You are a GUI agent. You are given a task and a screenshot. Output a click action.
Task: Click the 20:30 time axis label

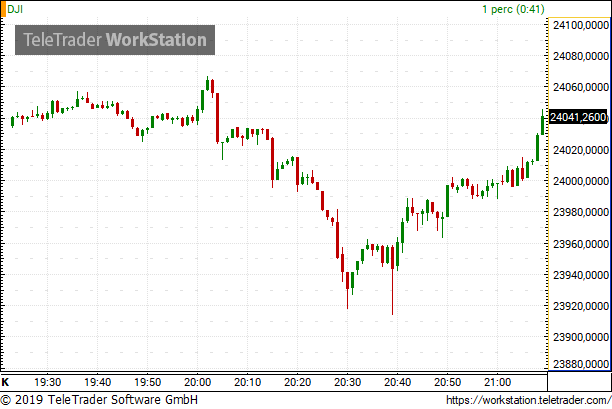[347, 382]
